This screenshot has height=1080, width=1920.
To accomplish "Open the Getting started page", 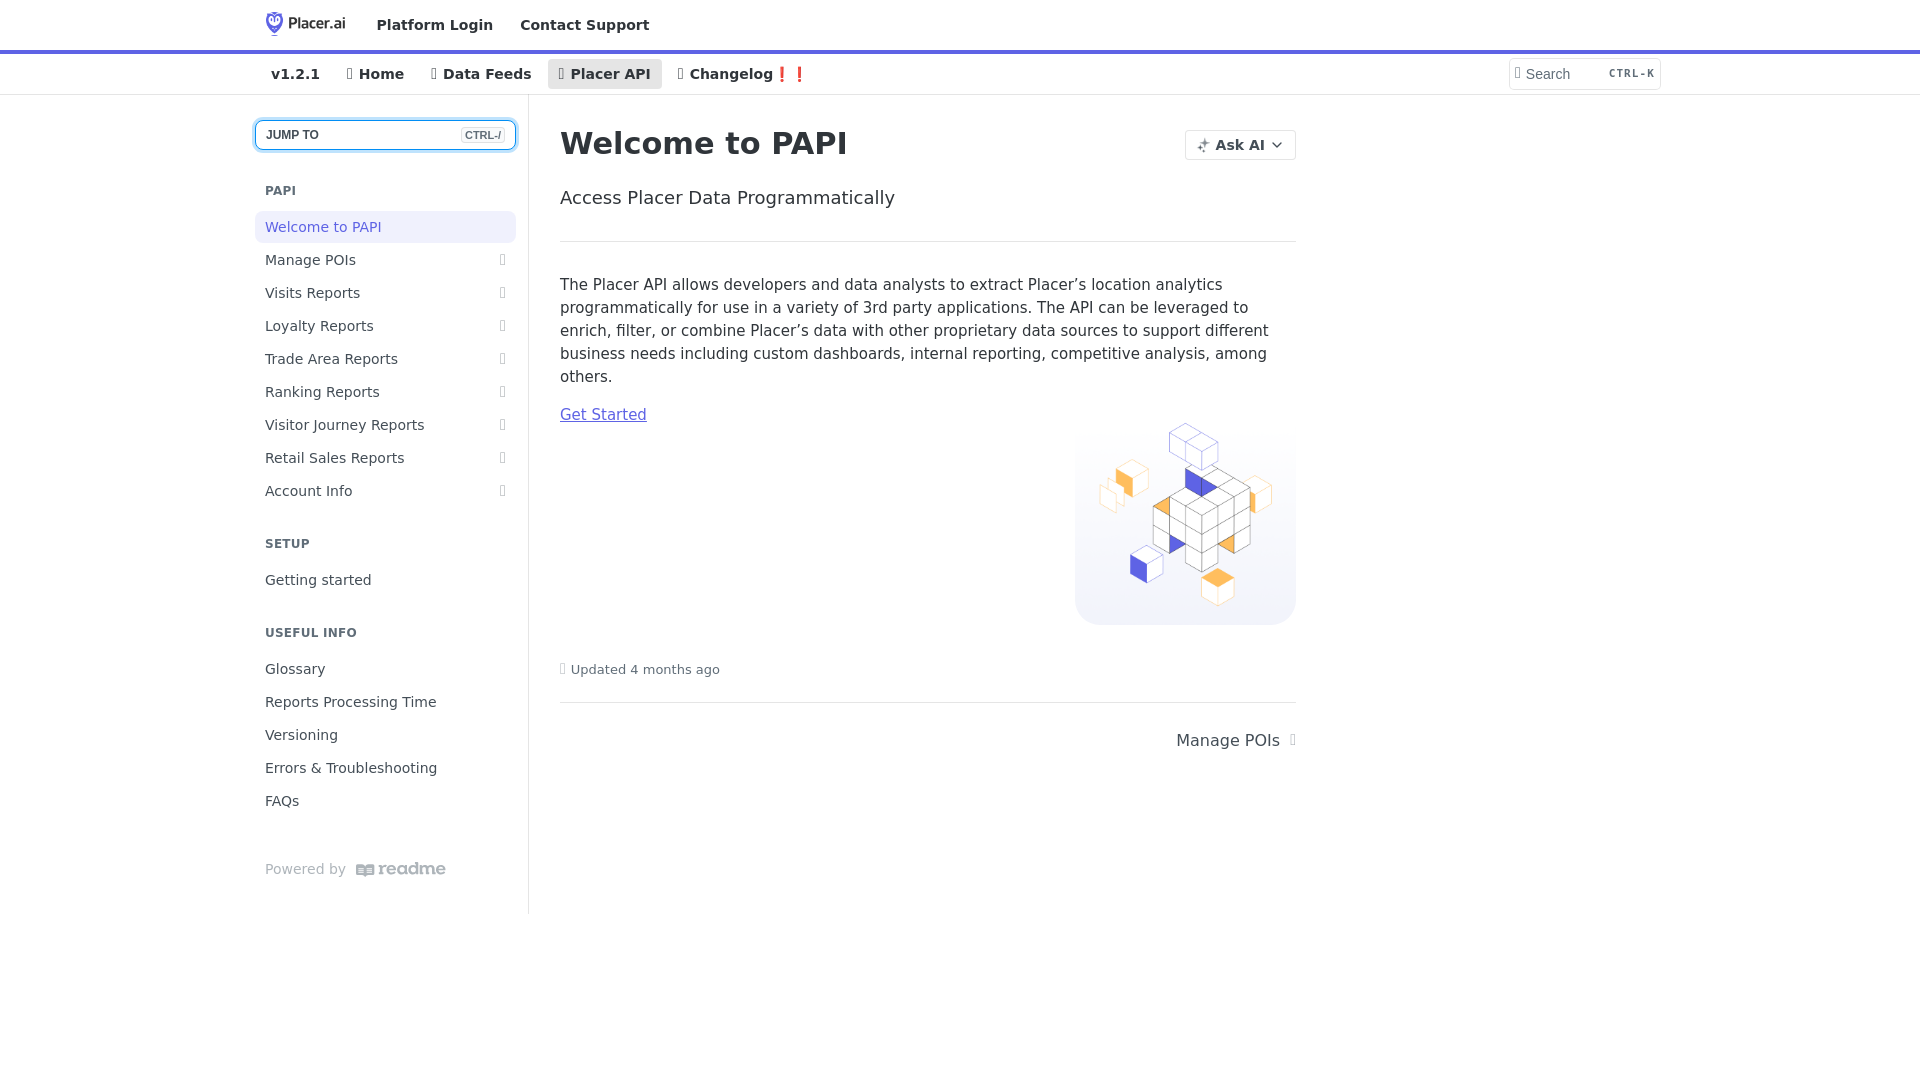I will click(385, 580).
